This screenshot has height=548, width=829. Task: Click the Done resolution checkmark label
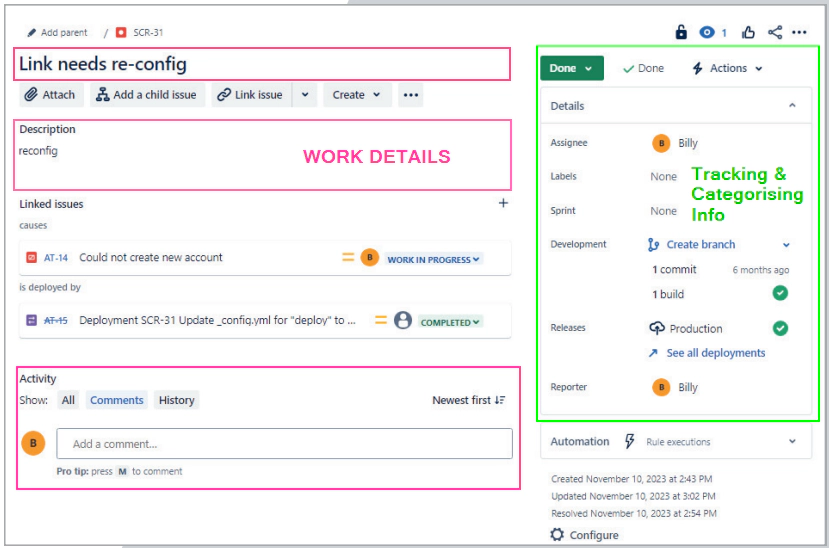click(x=643, y=68)
